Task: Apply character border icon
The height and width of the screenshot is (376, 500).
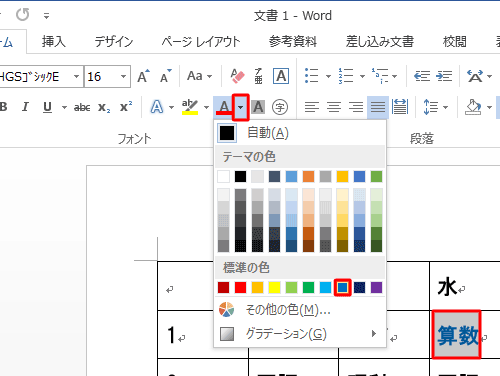Action: click(x=281, y=76)
